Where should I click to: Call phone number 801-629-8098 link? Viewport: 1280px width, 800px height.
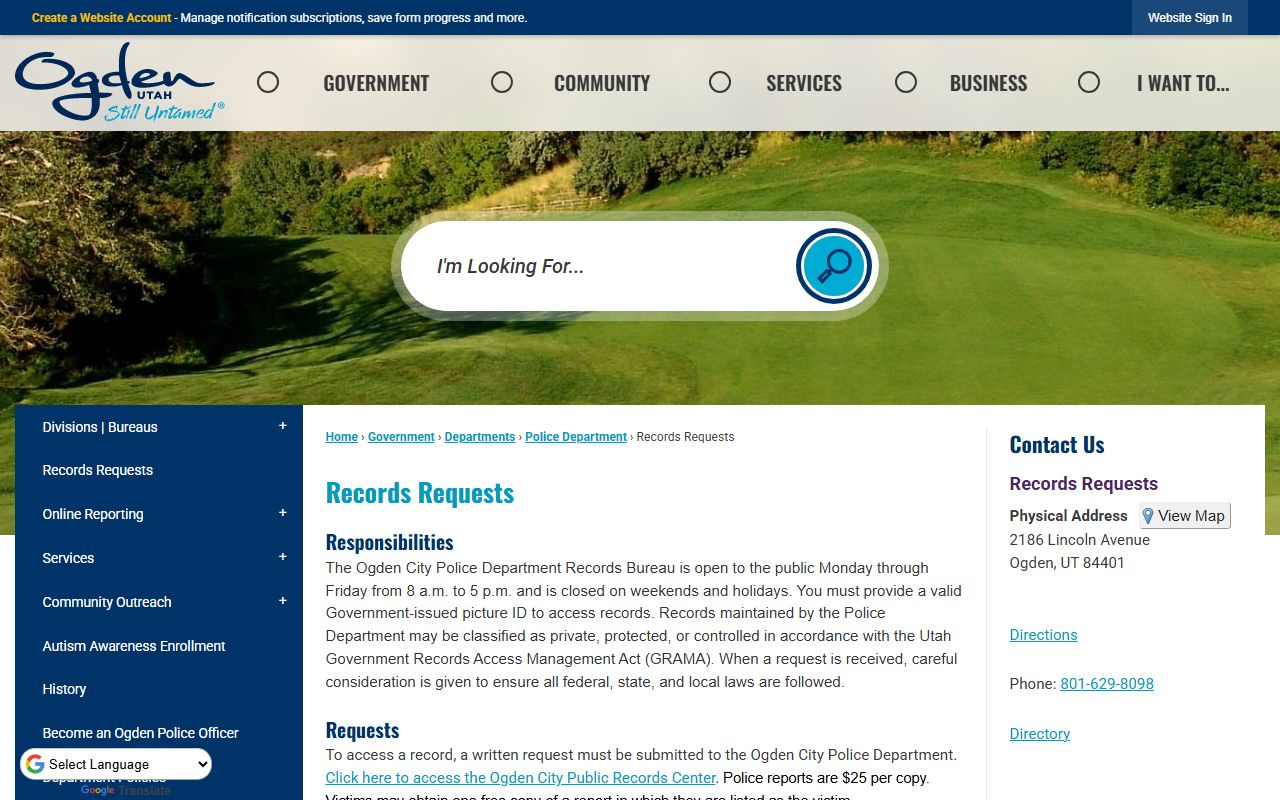pos(1107,684)
